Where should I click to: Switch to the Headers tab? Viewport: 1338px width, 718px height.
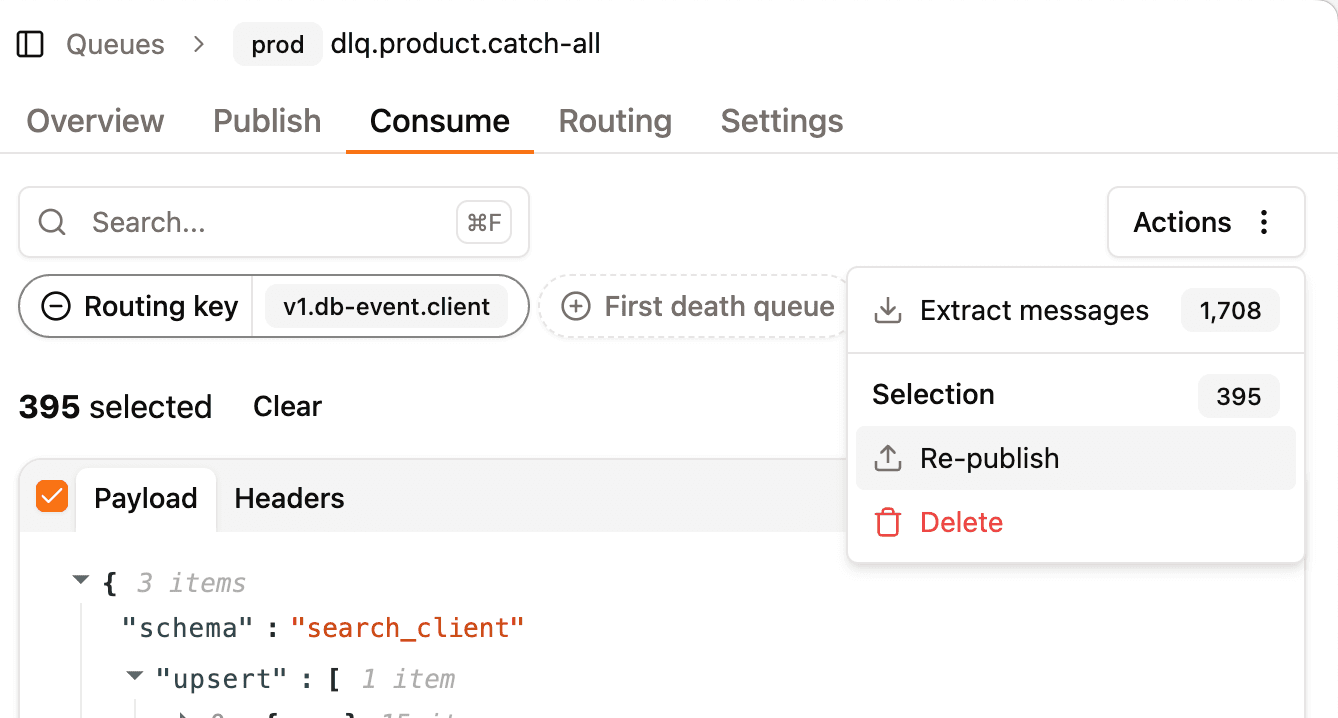pyautogui.click(x=289, y=498)
